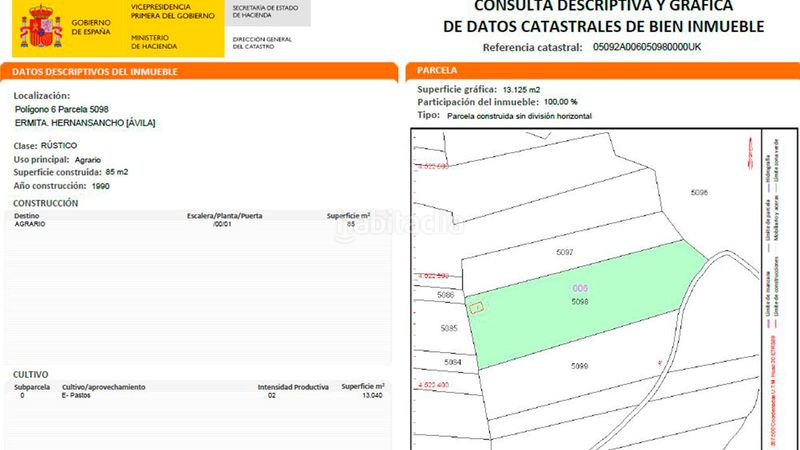The width and height of the screenshot is (800, 450).
Task: Click construction year '1990'
Action: pos(101,186)
